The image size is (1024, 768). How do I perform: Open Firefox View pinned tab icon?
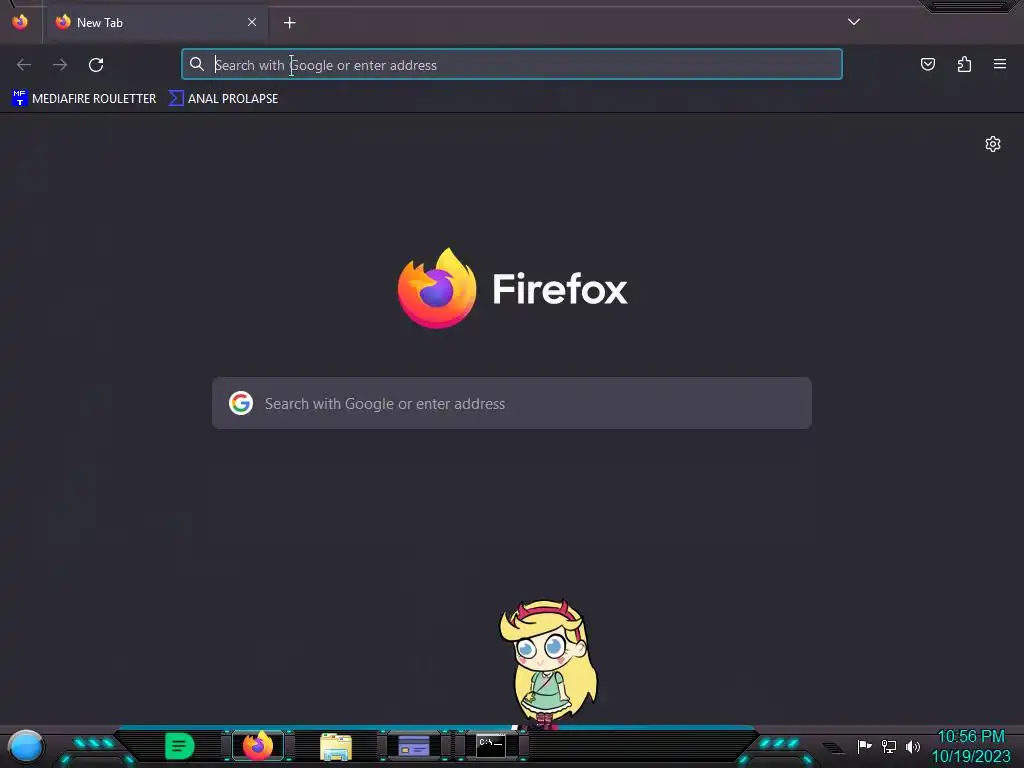20,22
